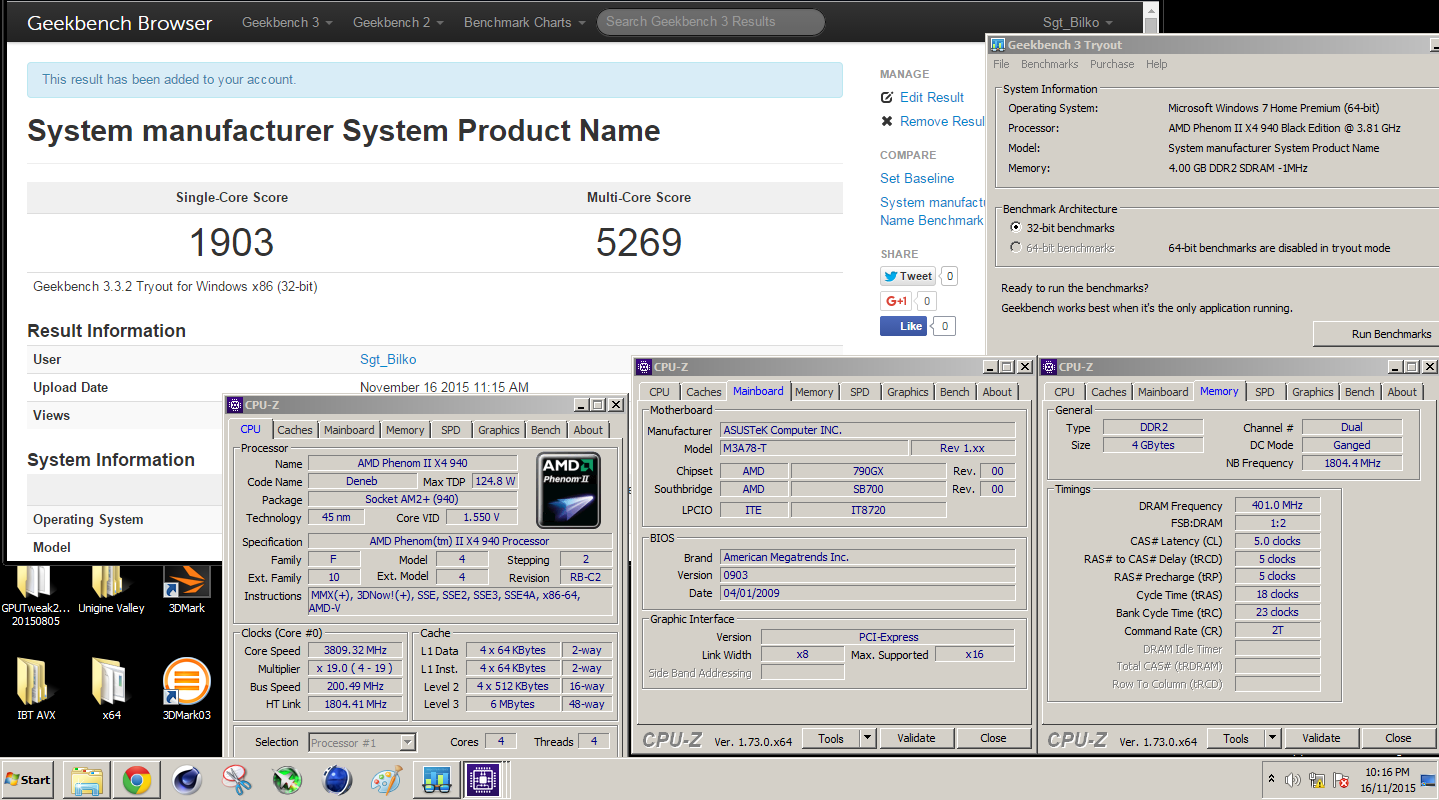The height and width of the screenshot is (800, 1439).
Task: Click the Edit Result pencil icon
Action: click(x=886, y=97)
